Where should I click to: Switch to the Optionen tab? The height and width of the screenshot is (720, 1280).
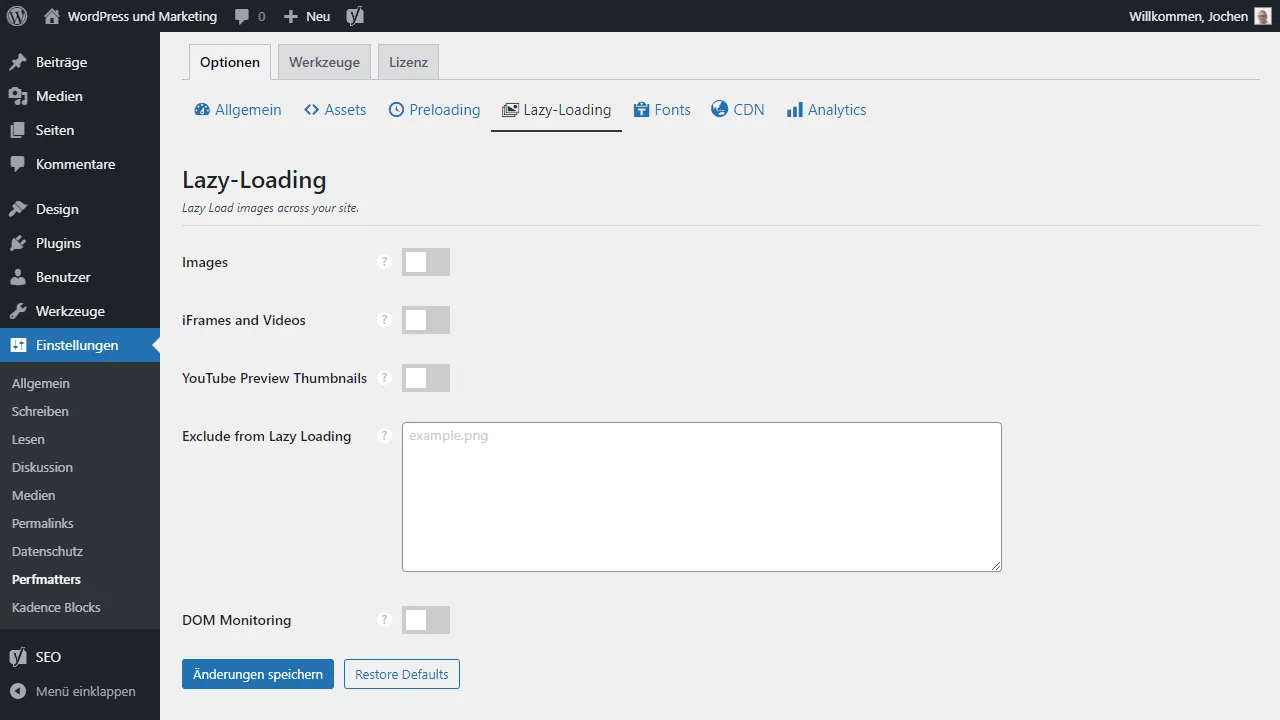point(230,62)
